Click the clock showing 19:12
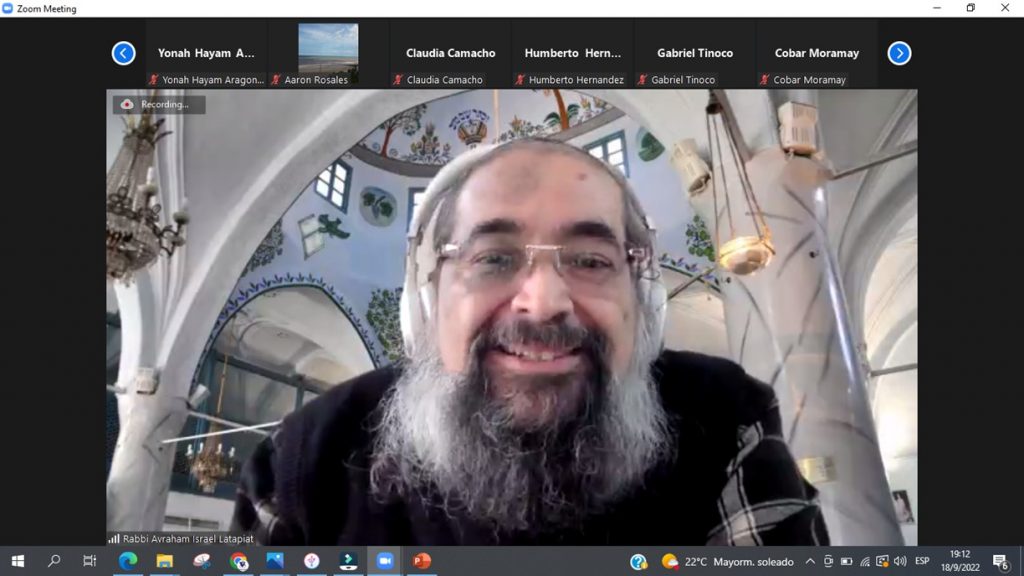The height and width of the screenshot is (576, 1024). [x=959, y=561]
